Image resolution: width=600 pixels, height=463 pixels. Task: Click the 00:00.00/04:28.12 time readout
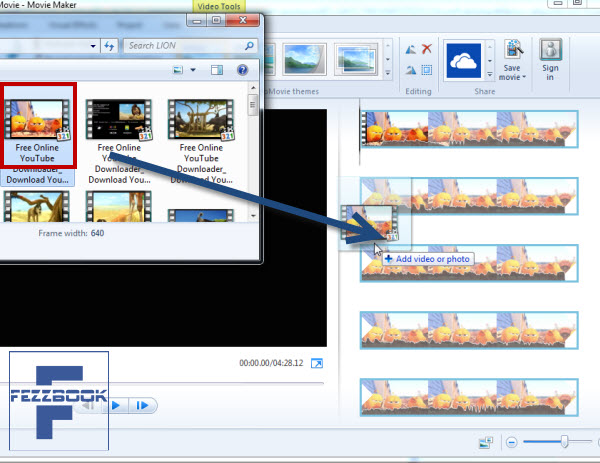[x=271, y=363]
